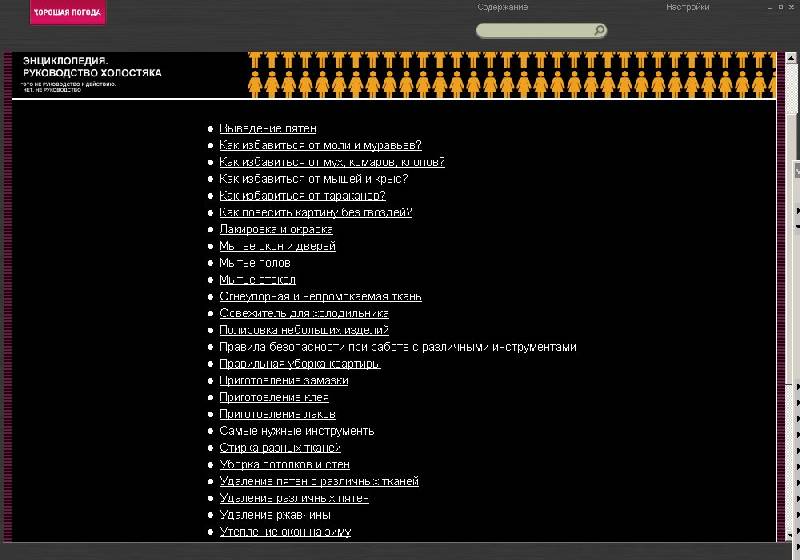Select 'Самые нужные инструменты' entry
Screen dimensions: 800x560
[296, 431]
